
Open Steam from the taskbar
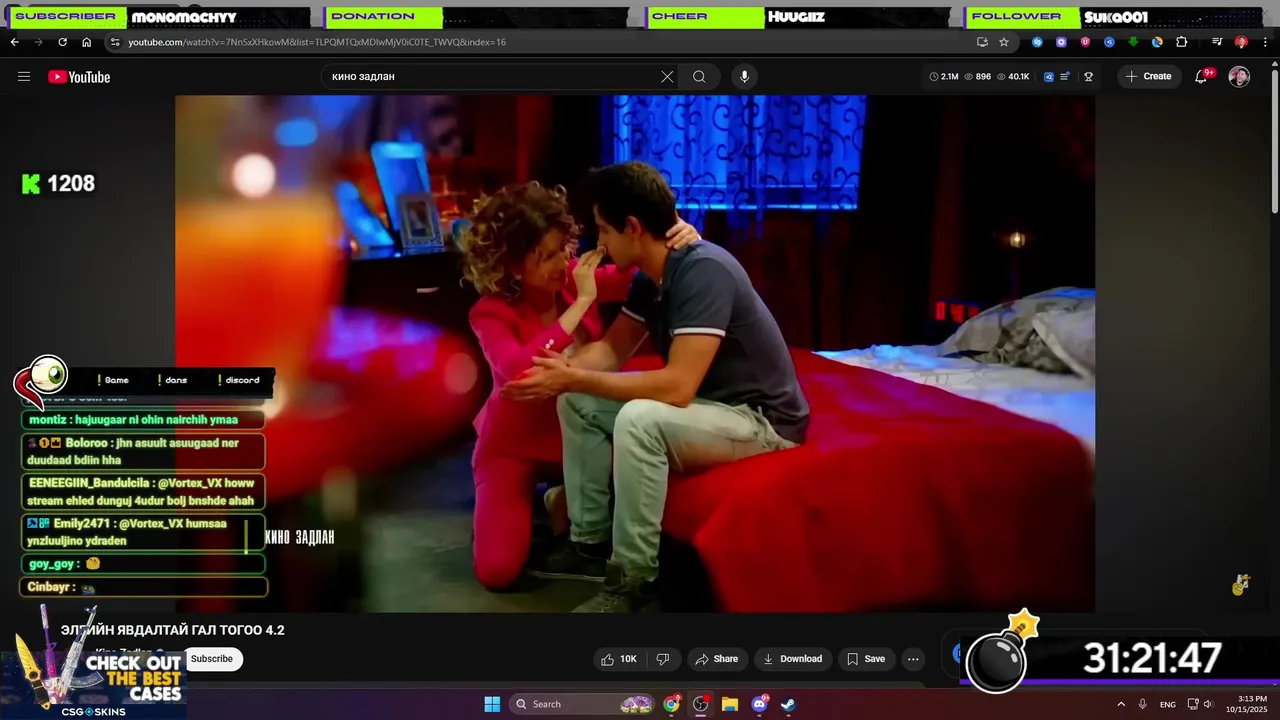(x=788, y=704)
